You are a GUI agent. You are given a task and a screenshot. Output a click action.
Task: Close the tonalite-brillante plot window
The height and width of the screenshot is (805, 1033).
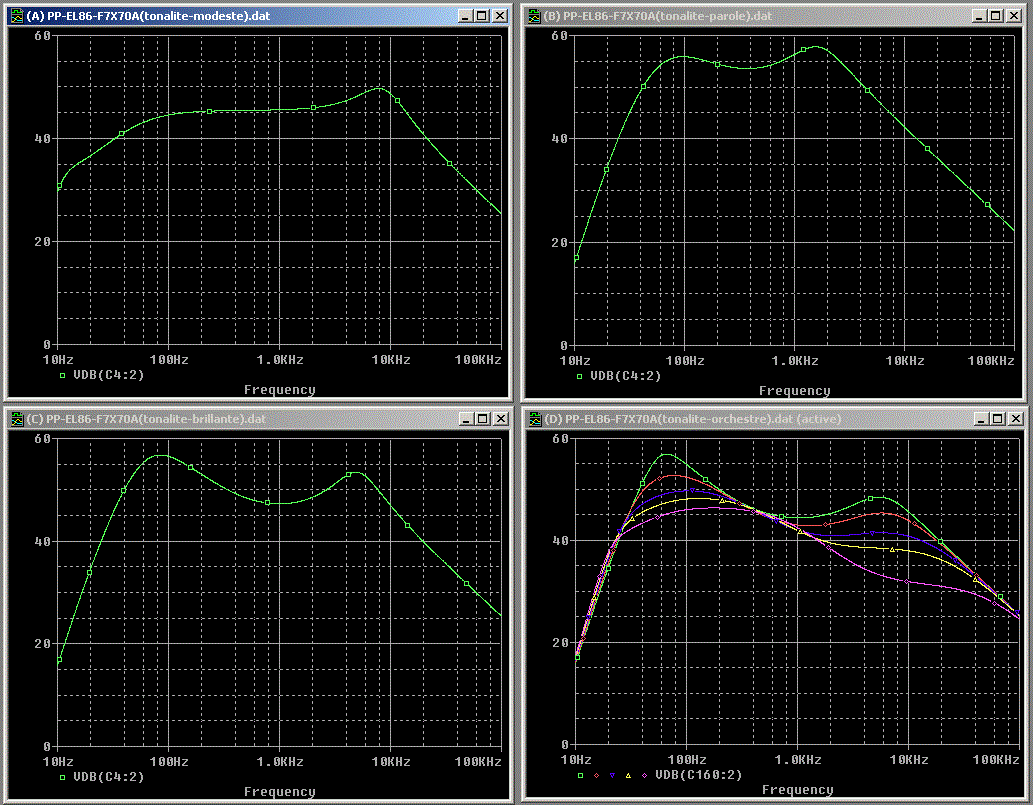point(501,419)
